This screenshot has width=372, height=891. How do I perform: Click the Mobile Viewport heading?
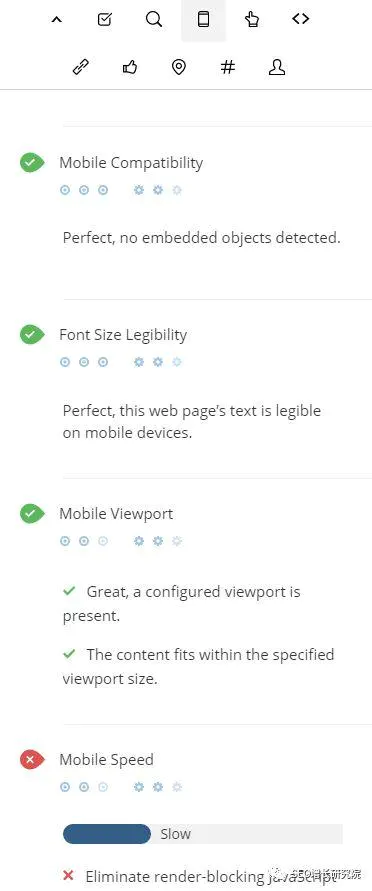(116, 514)
